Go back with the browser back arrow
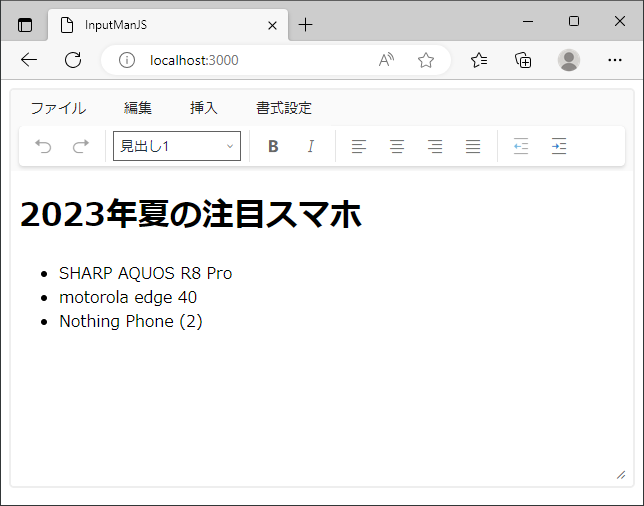The height and width of the screenshot is (506, 644). coord(29,60)
